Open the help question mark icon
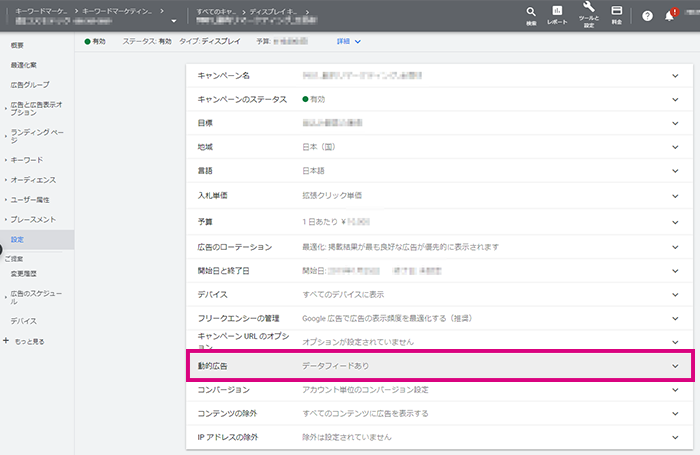Viewport: 700px width, 455px height. 647,16
